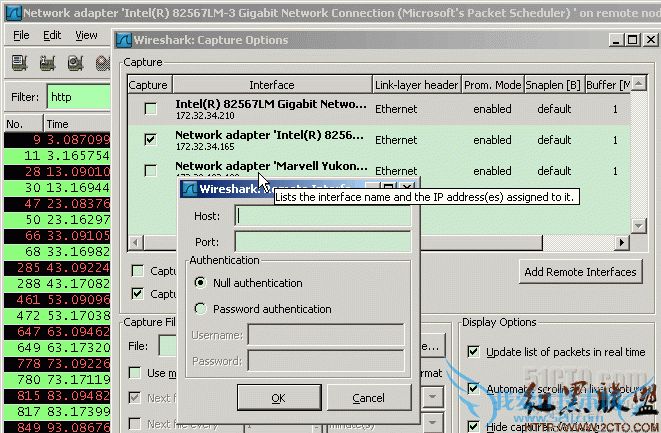Enable the Marvell Yukon adapter capture checkbox
The width and height of the screenshot is (661, 433).
click(x=150, y=171)
